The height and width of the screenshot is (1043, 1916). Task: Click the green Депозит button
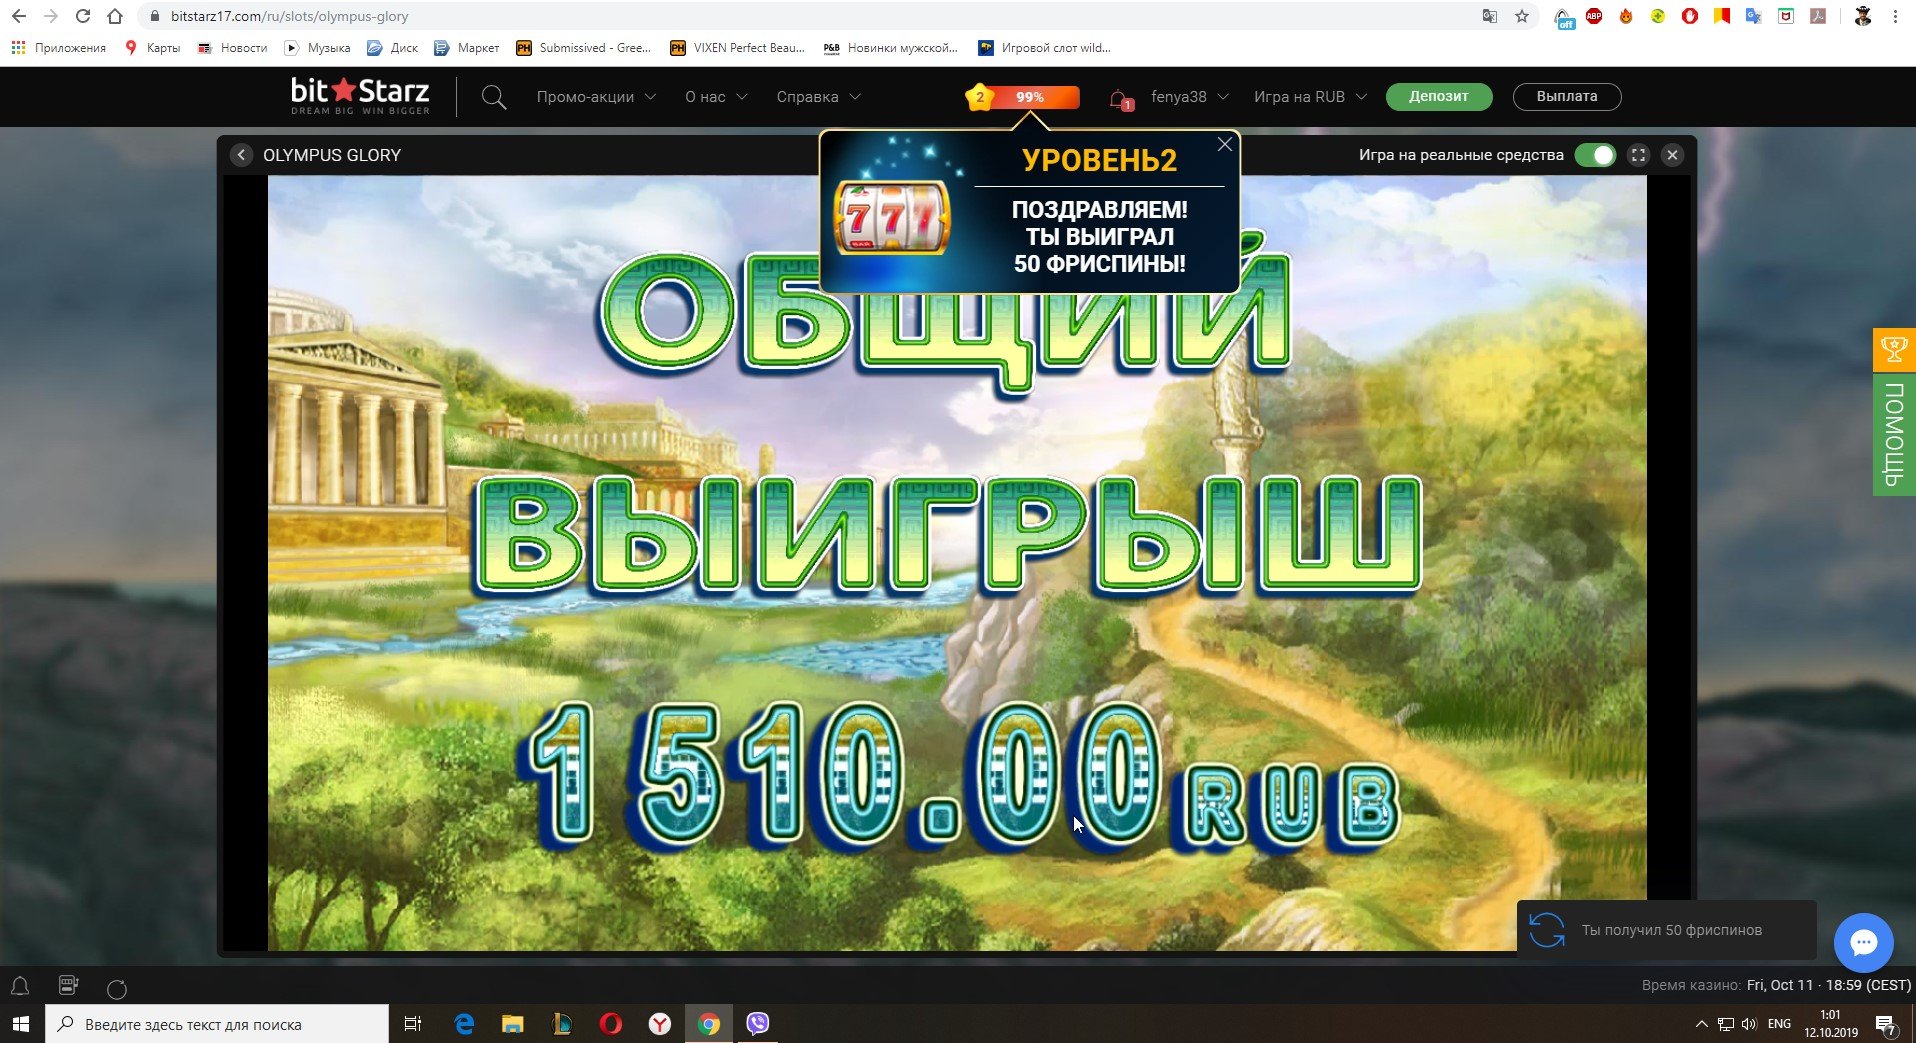(1438, 97)
